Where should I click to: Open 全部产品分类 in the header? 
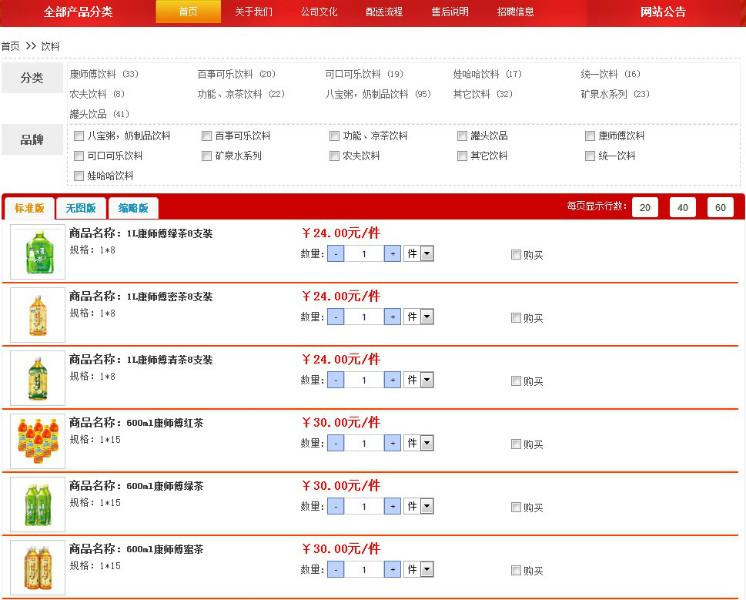(78, 11)
